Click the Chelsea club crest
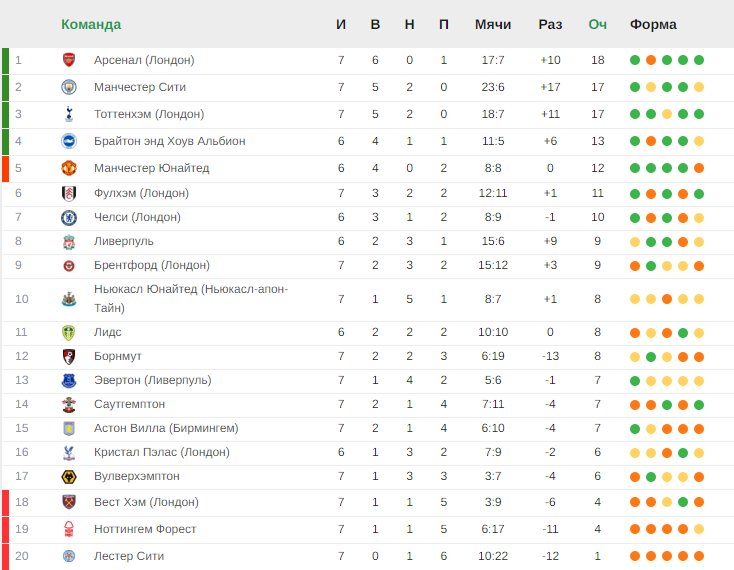This screenshot has height=570, width=734. (69, 217)
